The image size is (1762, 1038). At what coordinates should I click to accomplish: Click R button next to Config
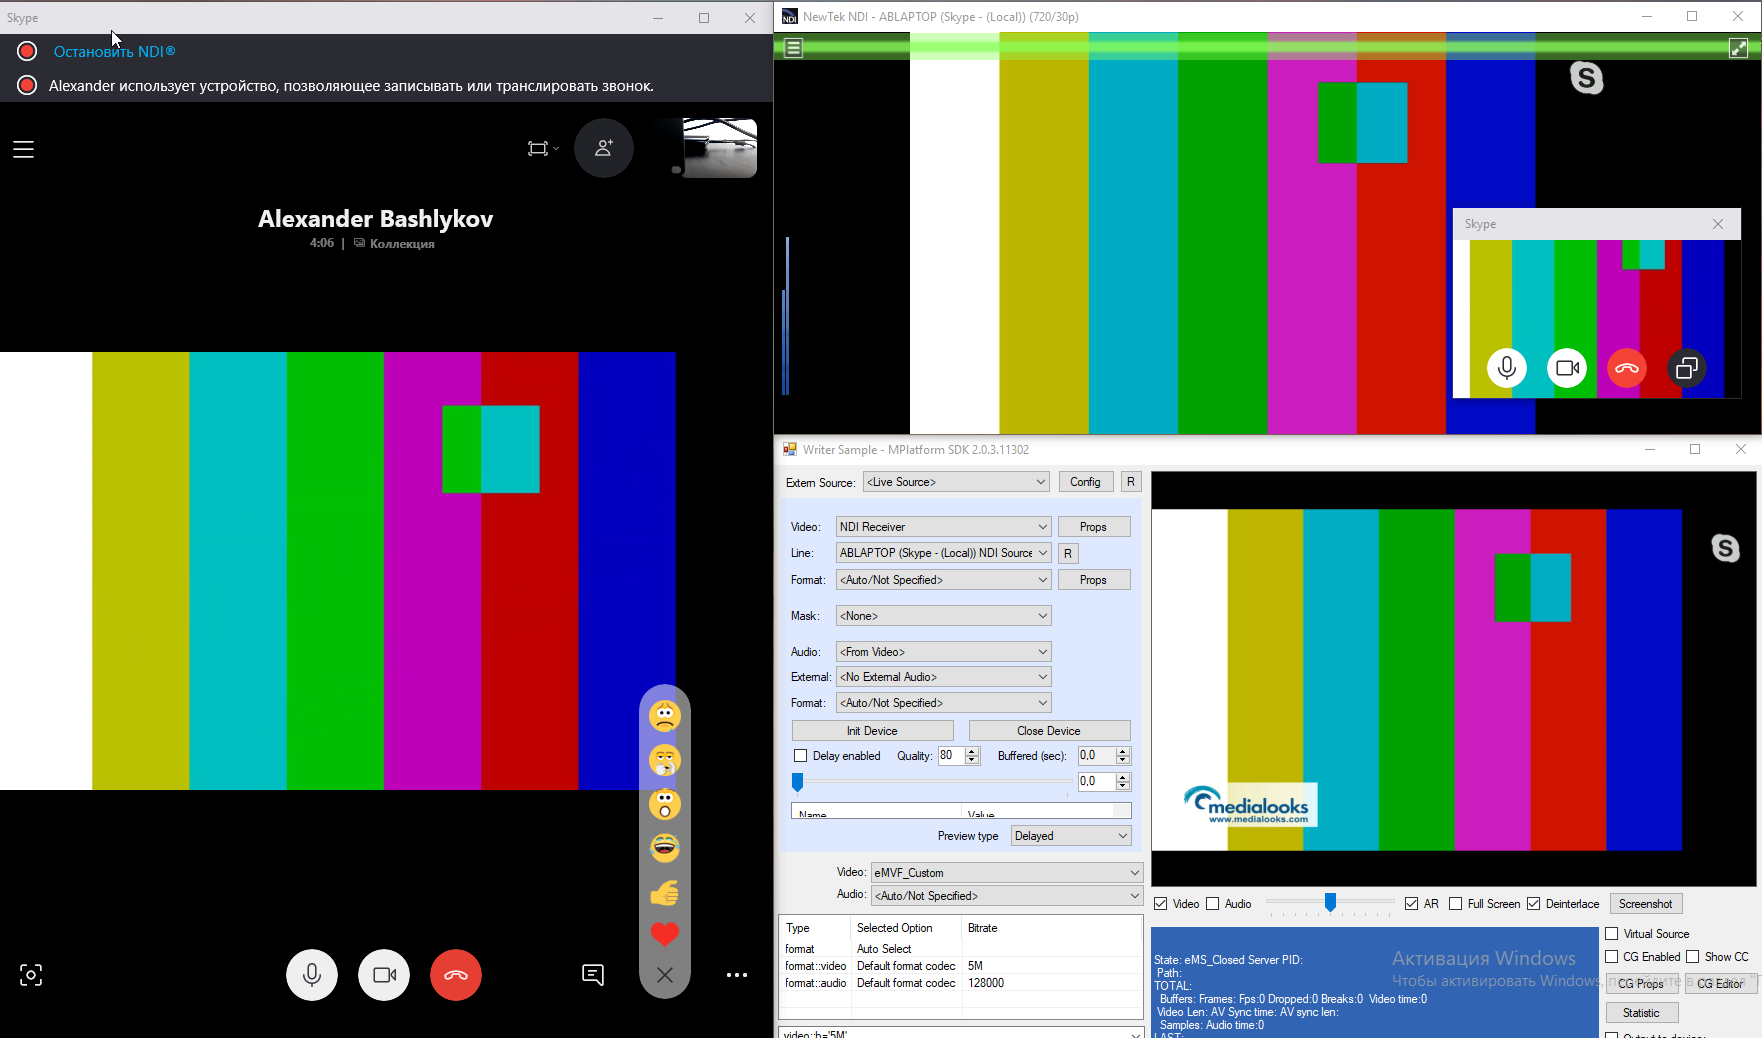(x=1131, y=482)
